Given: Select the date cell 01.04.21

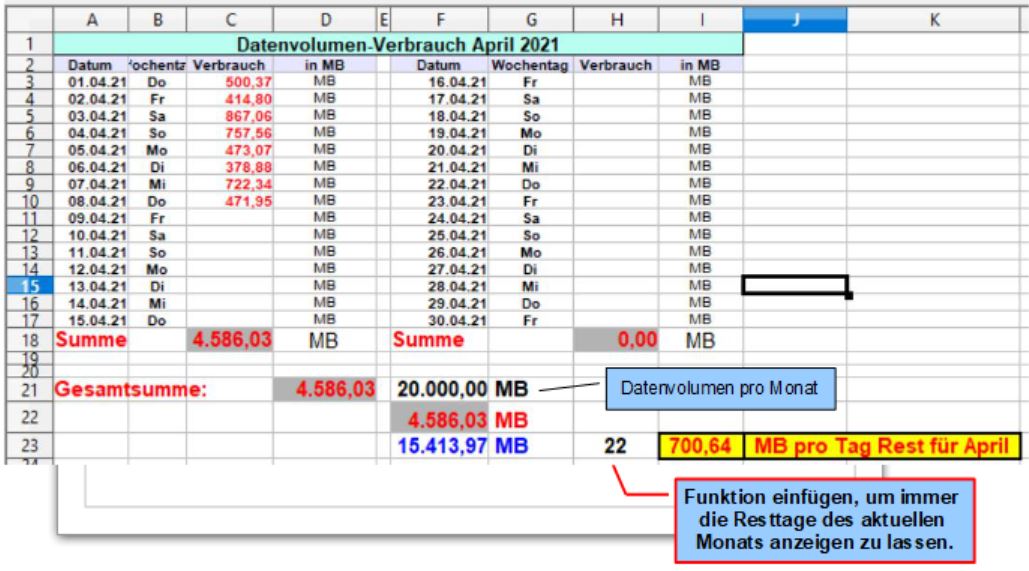Looking at the screenshot, I should (x=90, y=81).
